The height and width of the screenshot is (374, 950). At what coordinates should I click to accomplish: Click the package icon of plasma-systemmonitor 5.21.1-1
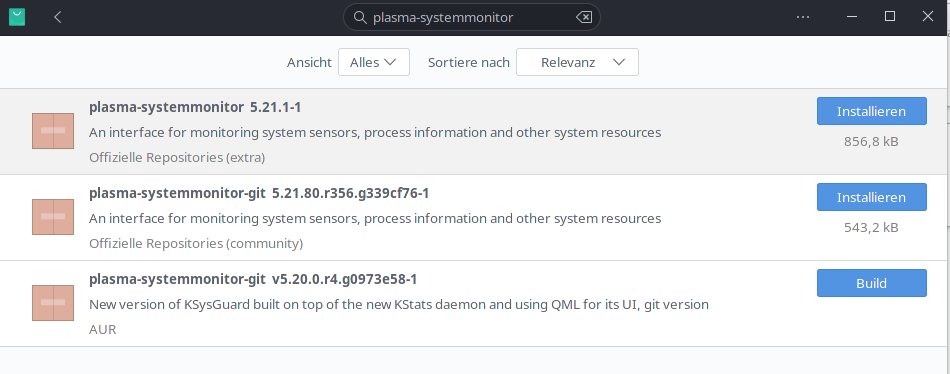click(53, 131)
